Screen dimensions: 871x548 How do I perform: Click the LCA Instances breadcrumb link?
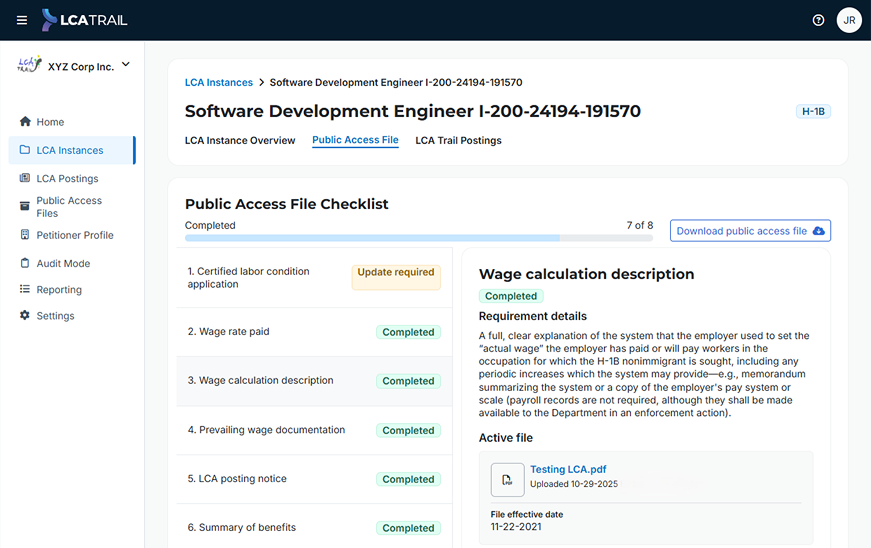pos(219,82)
